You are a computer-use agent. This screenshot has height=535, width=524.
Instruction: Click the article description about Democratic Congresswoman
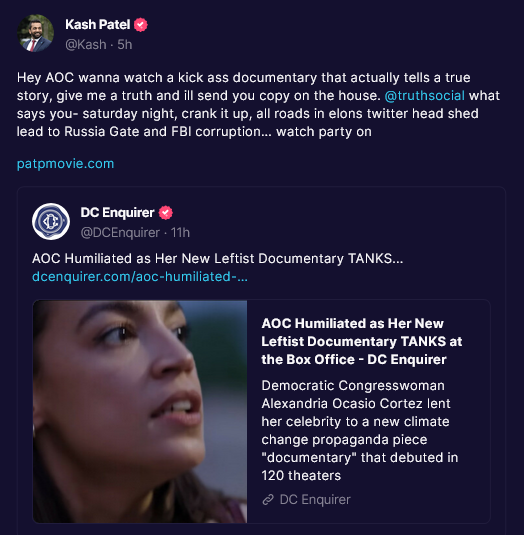[360, 431]
